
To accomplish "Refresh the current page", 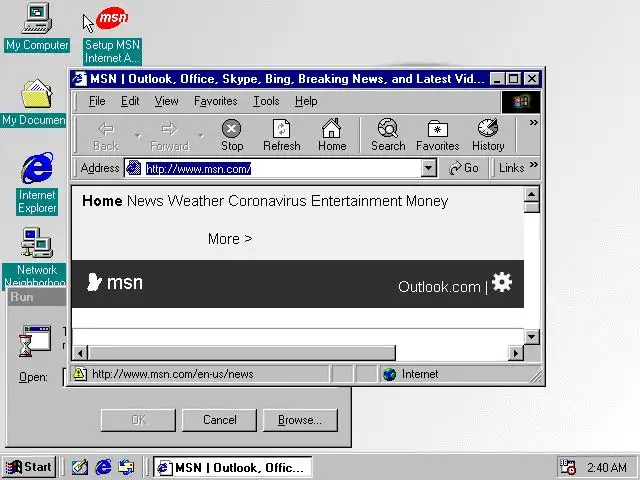I will click(x=282, y=136).
